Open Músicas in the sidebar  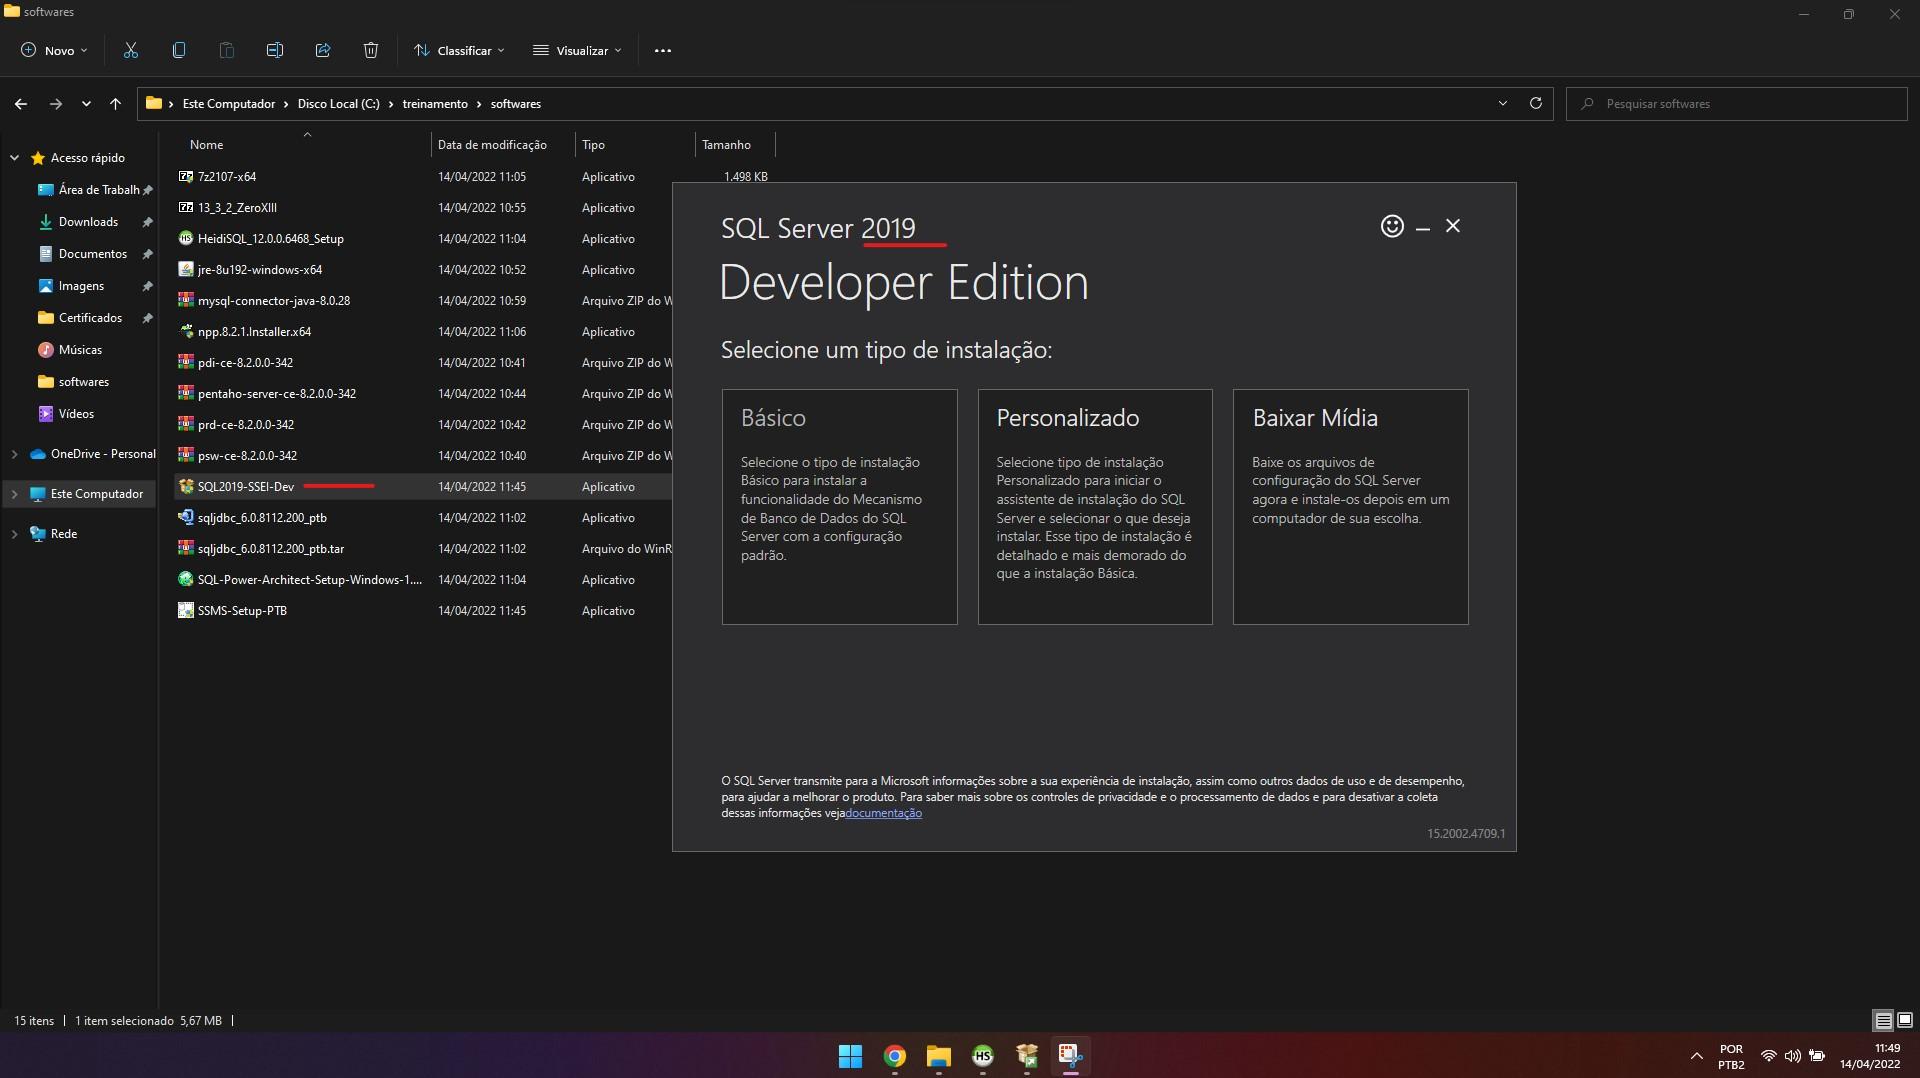click(80, 349)
